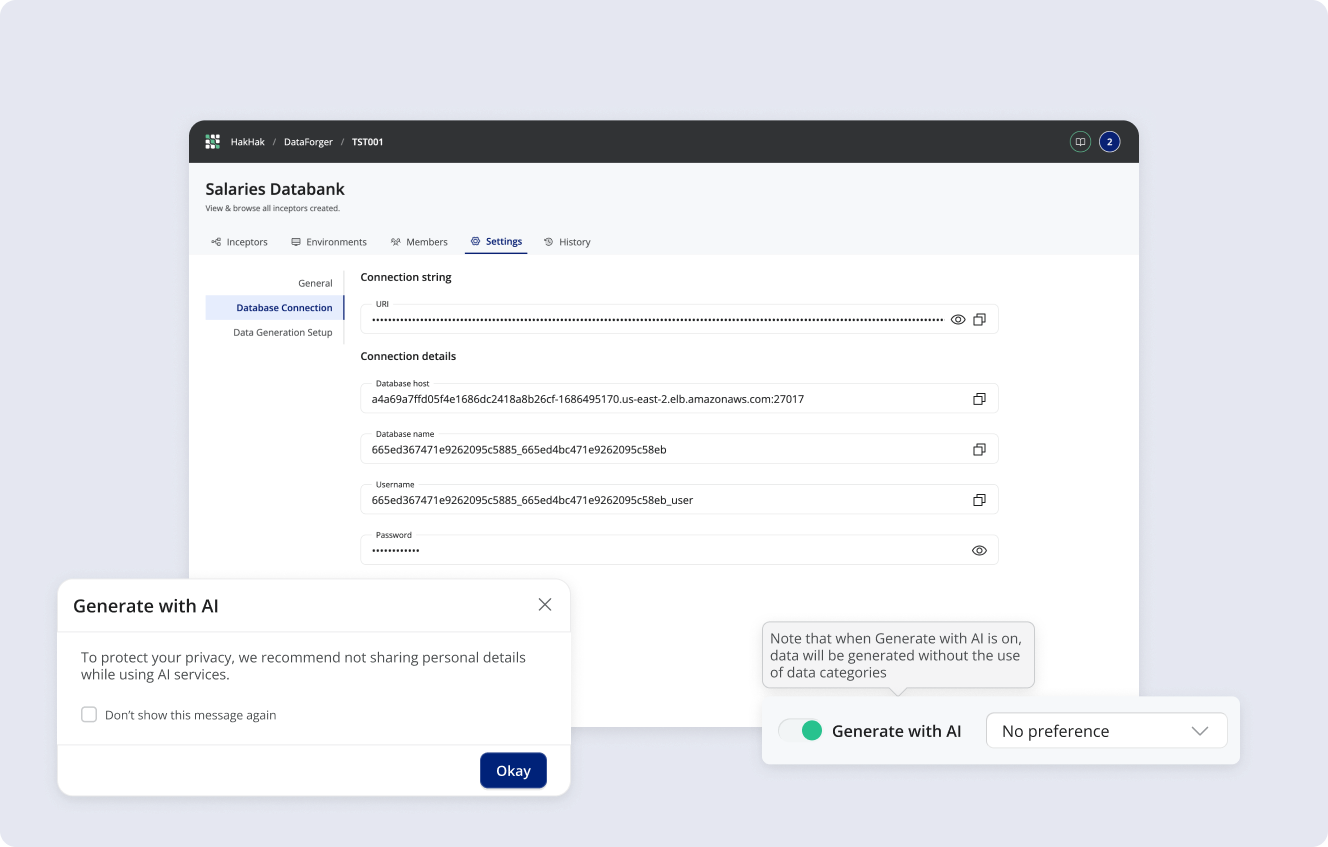Show the password using eye icon
Viewport: 1328px width, 847px height.
(x=979, y=551)
